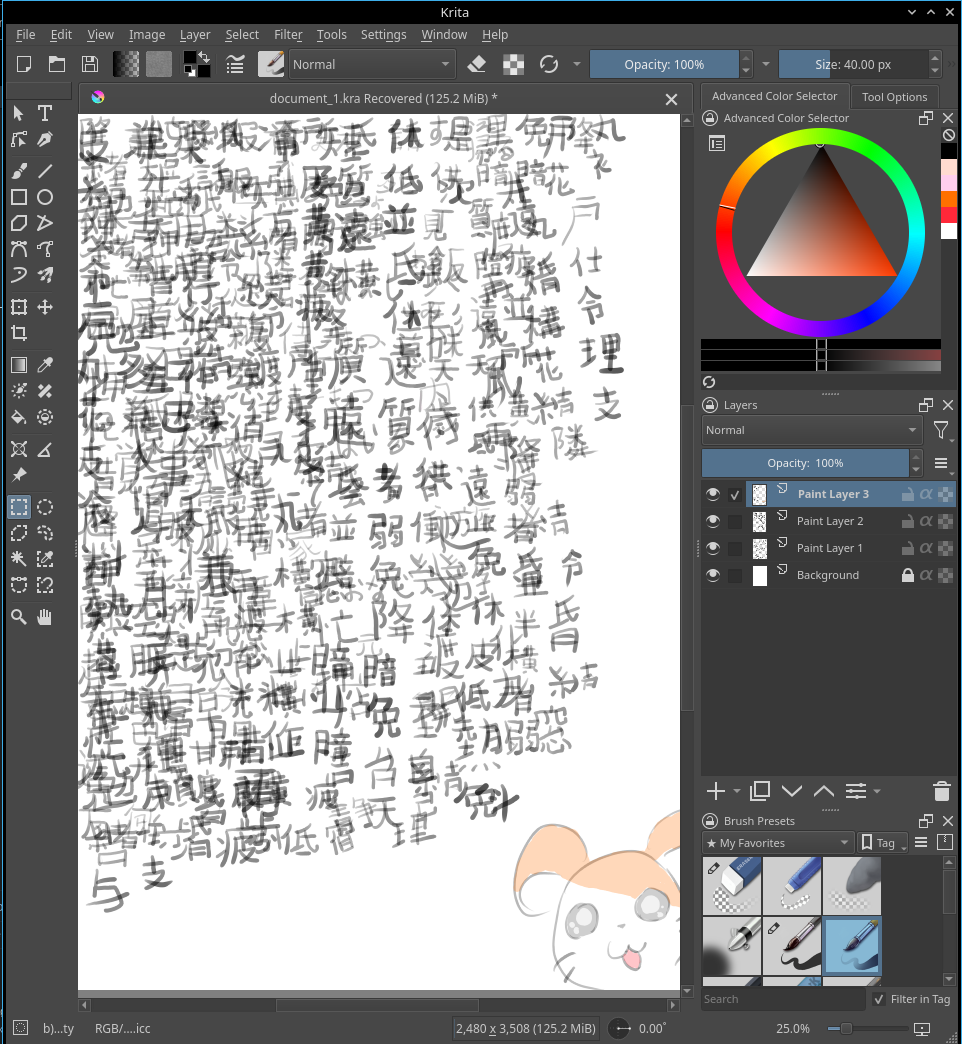Move layer up with arrow icon

click(x=824, y=791)
